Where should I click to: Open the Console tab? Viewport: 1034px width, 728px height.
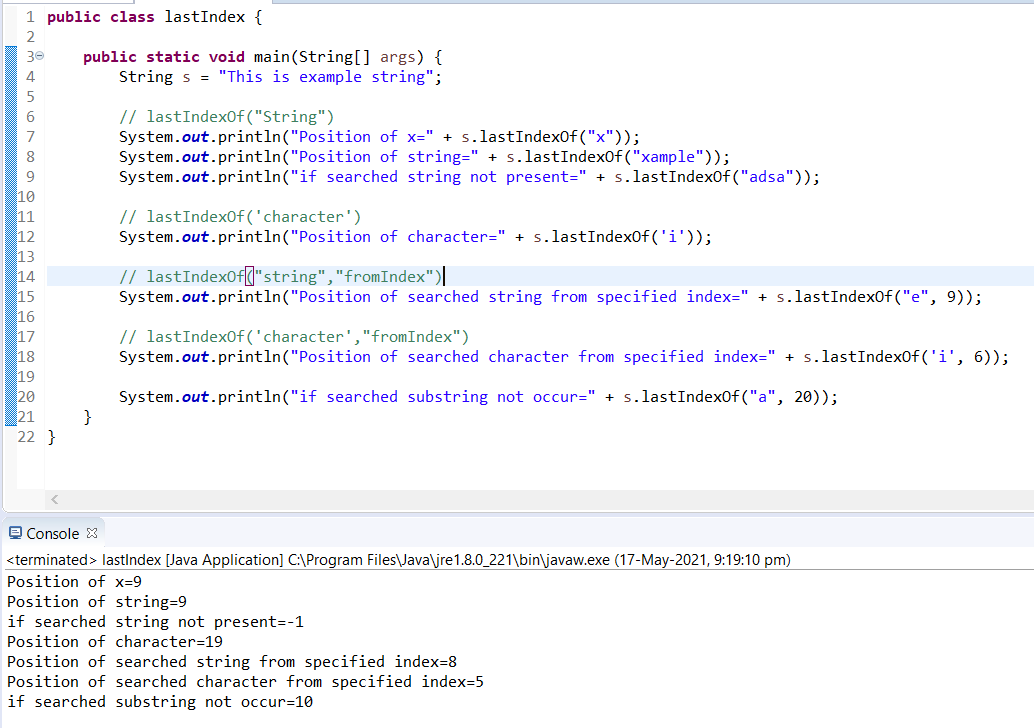point(52,533)
